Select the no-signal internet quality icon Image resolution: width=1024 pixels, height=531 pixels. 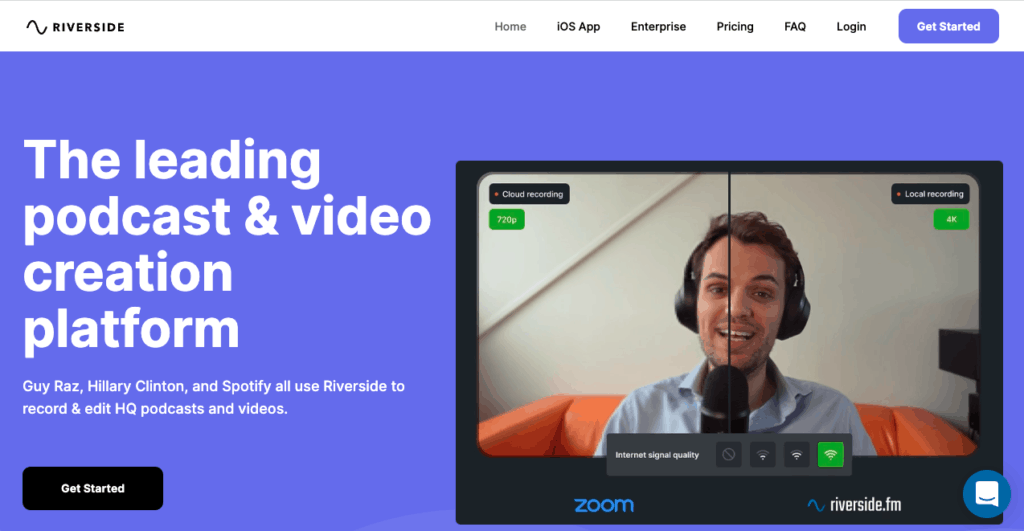click(x=729, y=455)
